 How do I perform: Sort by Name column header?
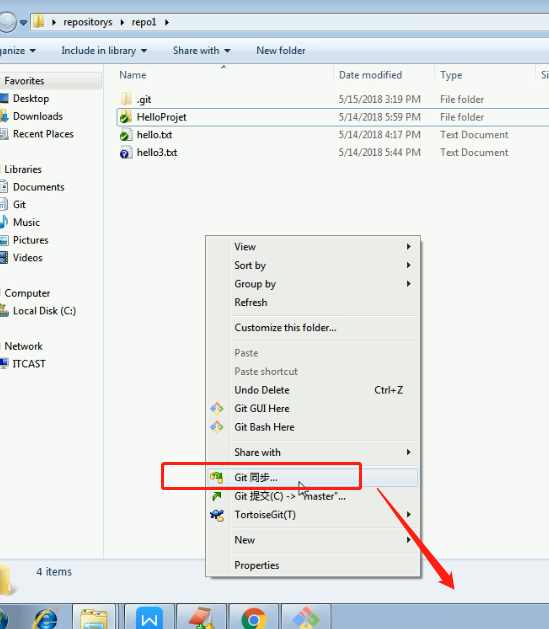coord(133,75)
